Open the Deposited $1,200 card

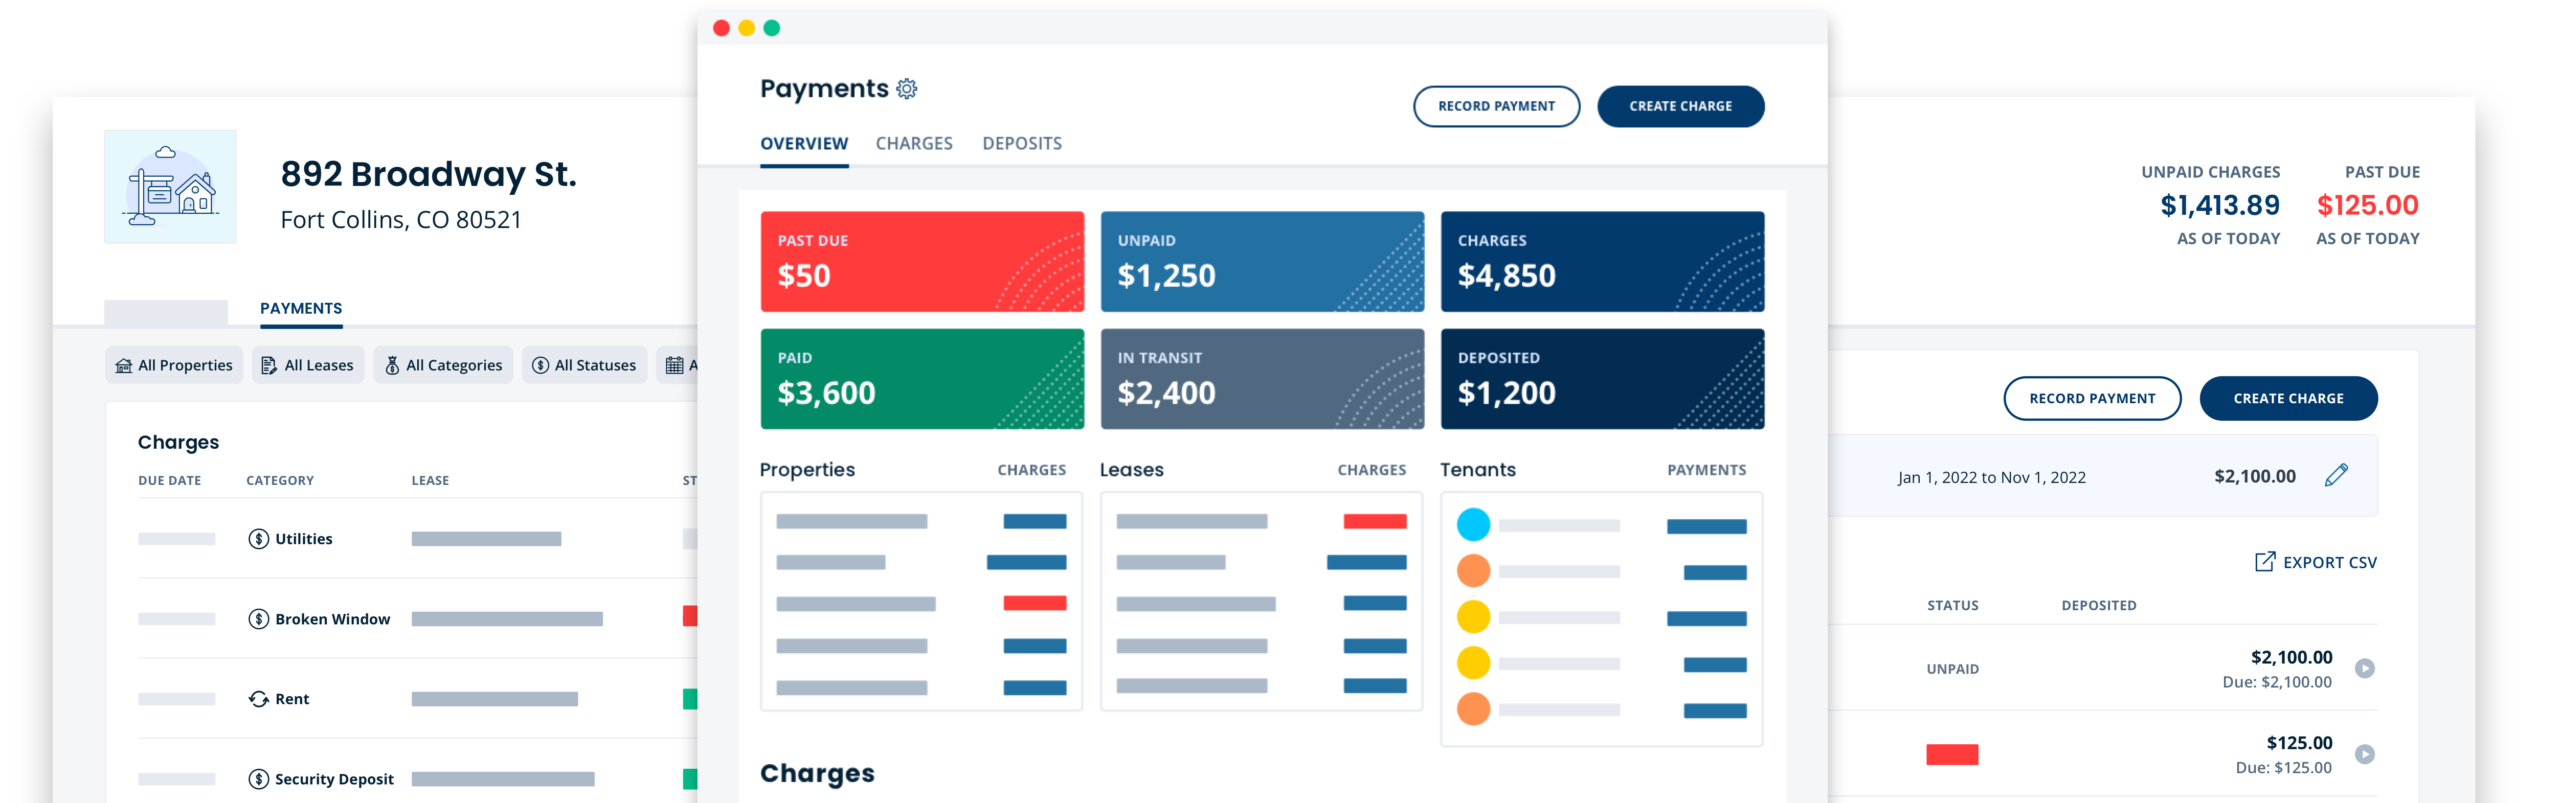(1602, 379)
